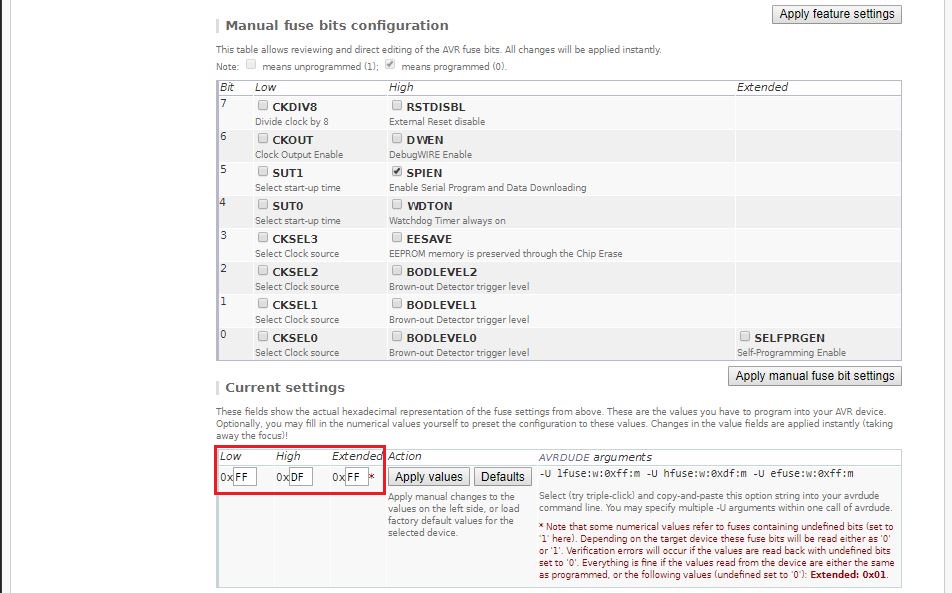
Task: Click the Apply values button
Action: pos(429,477)
